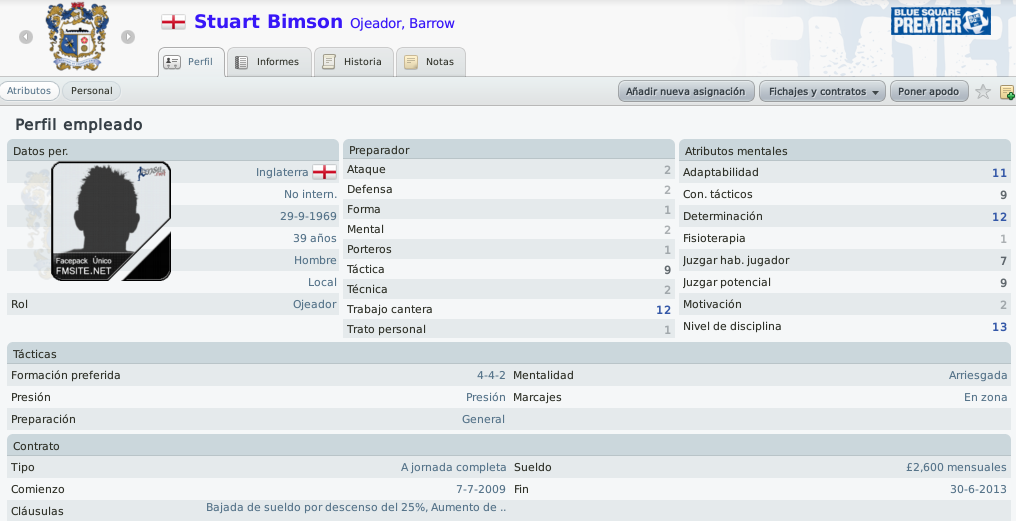Add a new note icon
Screen dimensions: 1016x521
coord(1007,91)
